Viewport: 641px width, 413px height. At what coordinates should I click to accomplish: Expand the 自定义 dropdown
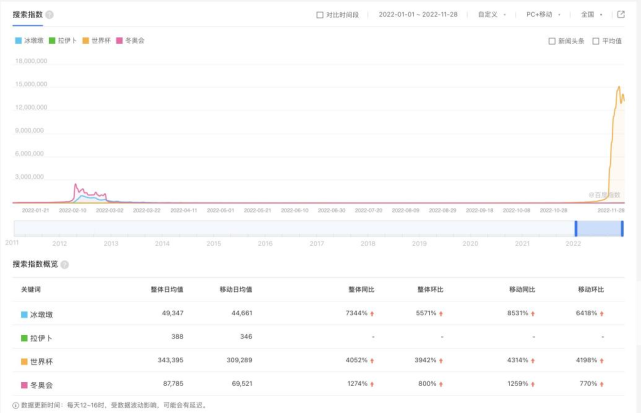[x=492, y=15]
